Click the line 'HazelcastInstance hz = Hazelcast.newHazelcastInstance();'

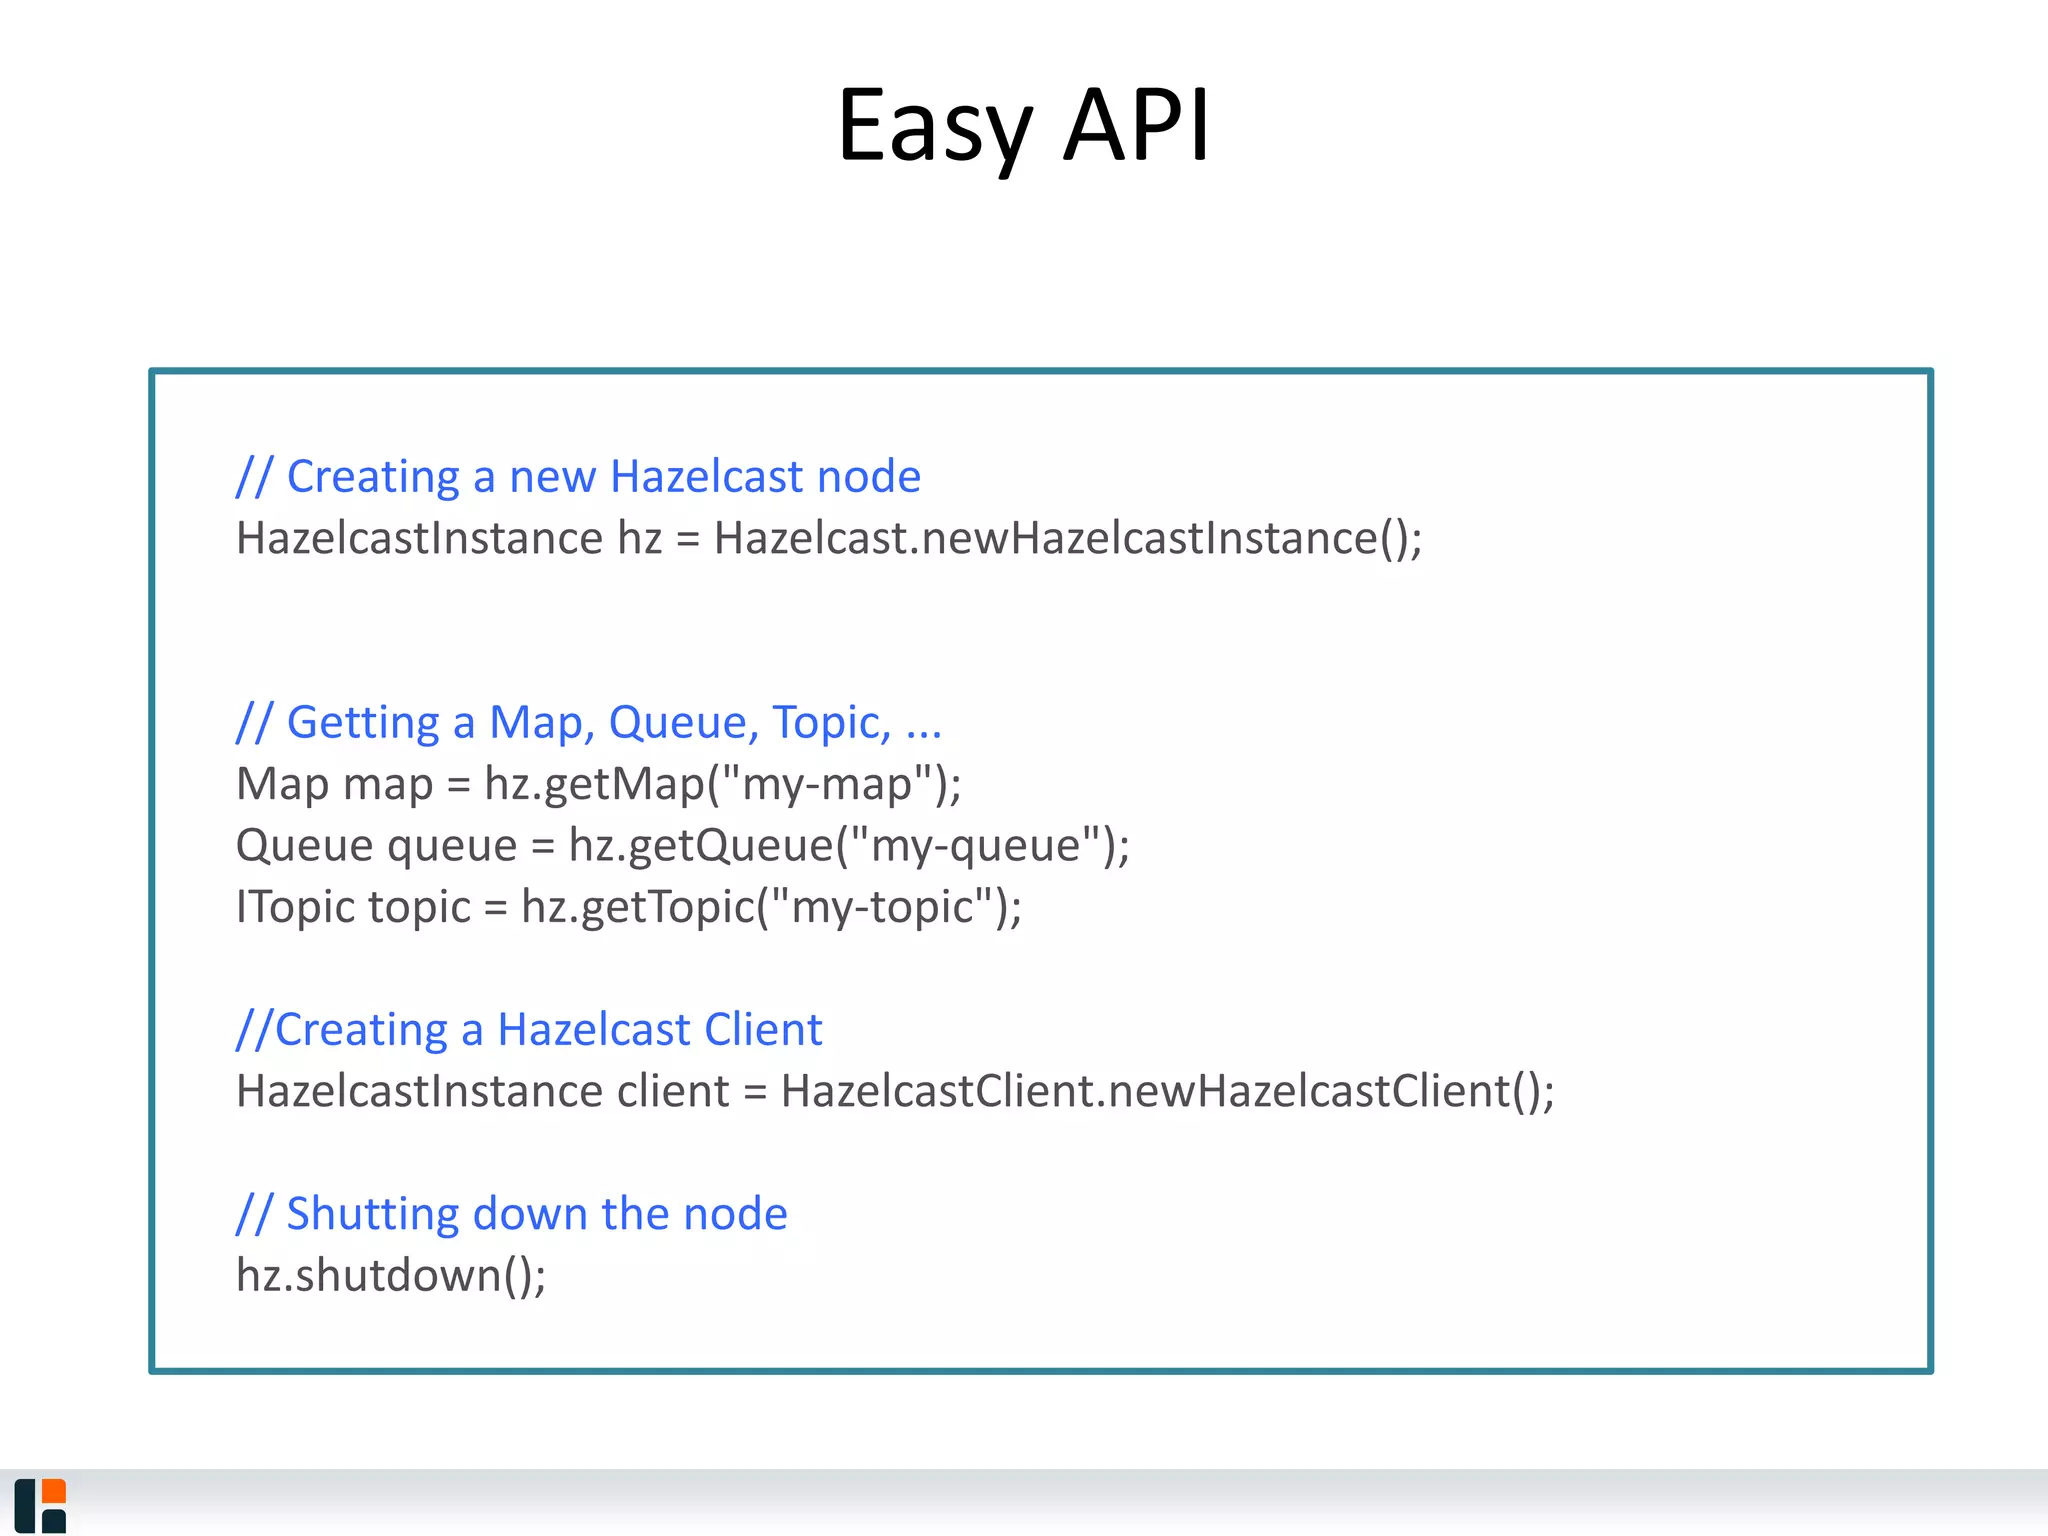tap(829, 538)
